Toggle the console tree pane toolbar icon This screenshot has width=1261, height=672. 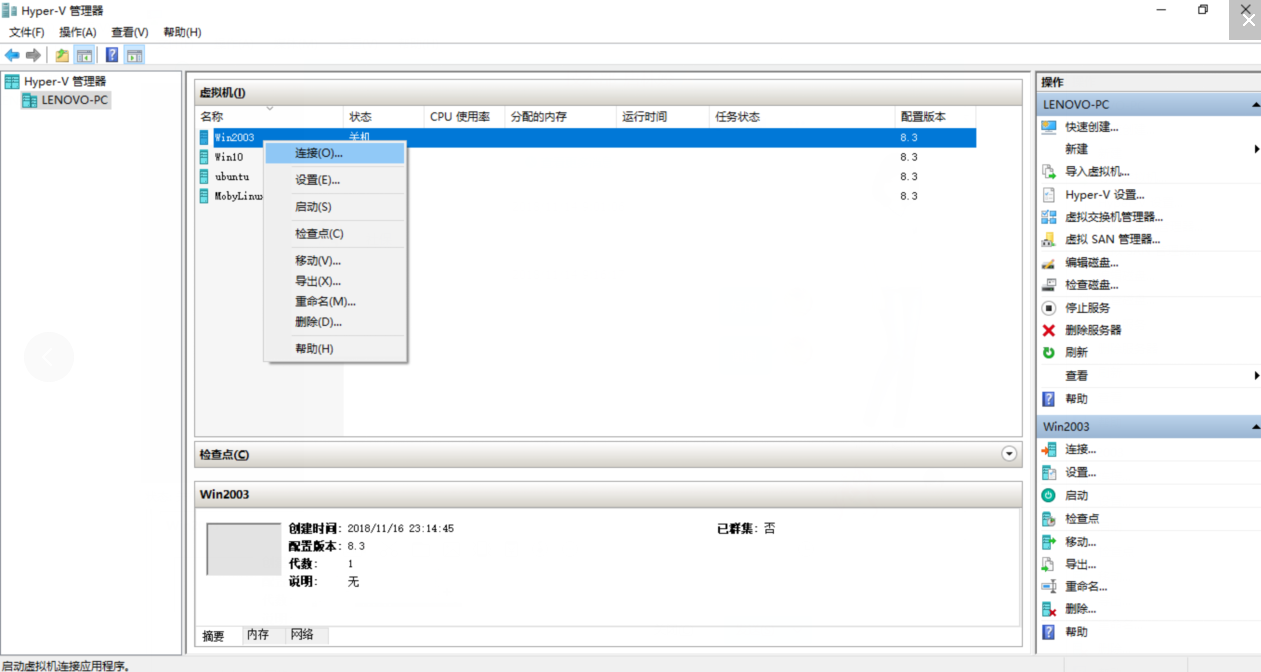pos(84,55)
